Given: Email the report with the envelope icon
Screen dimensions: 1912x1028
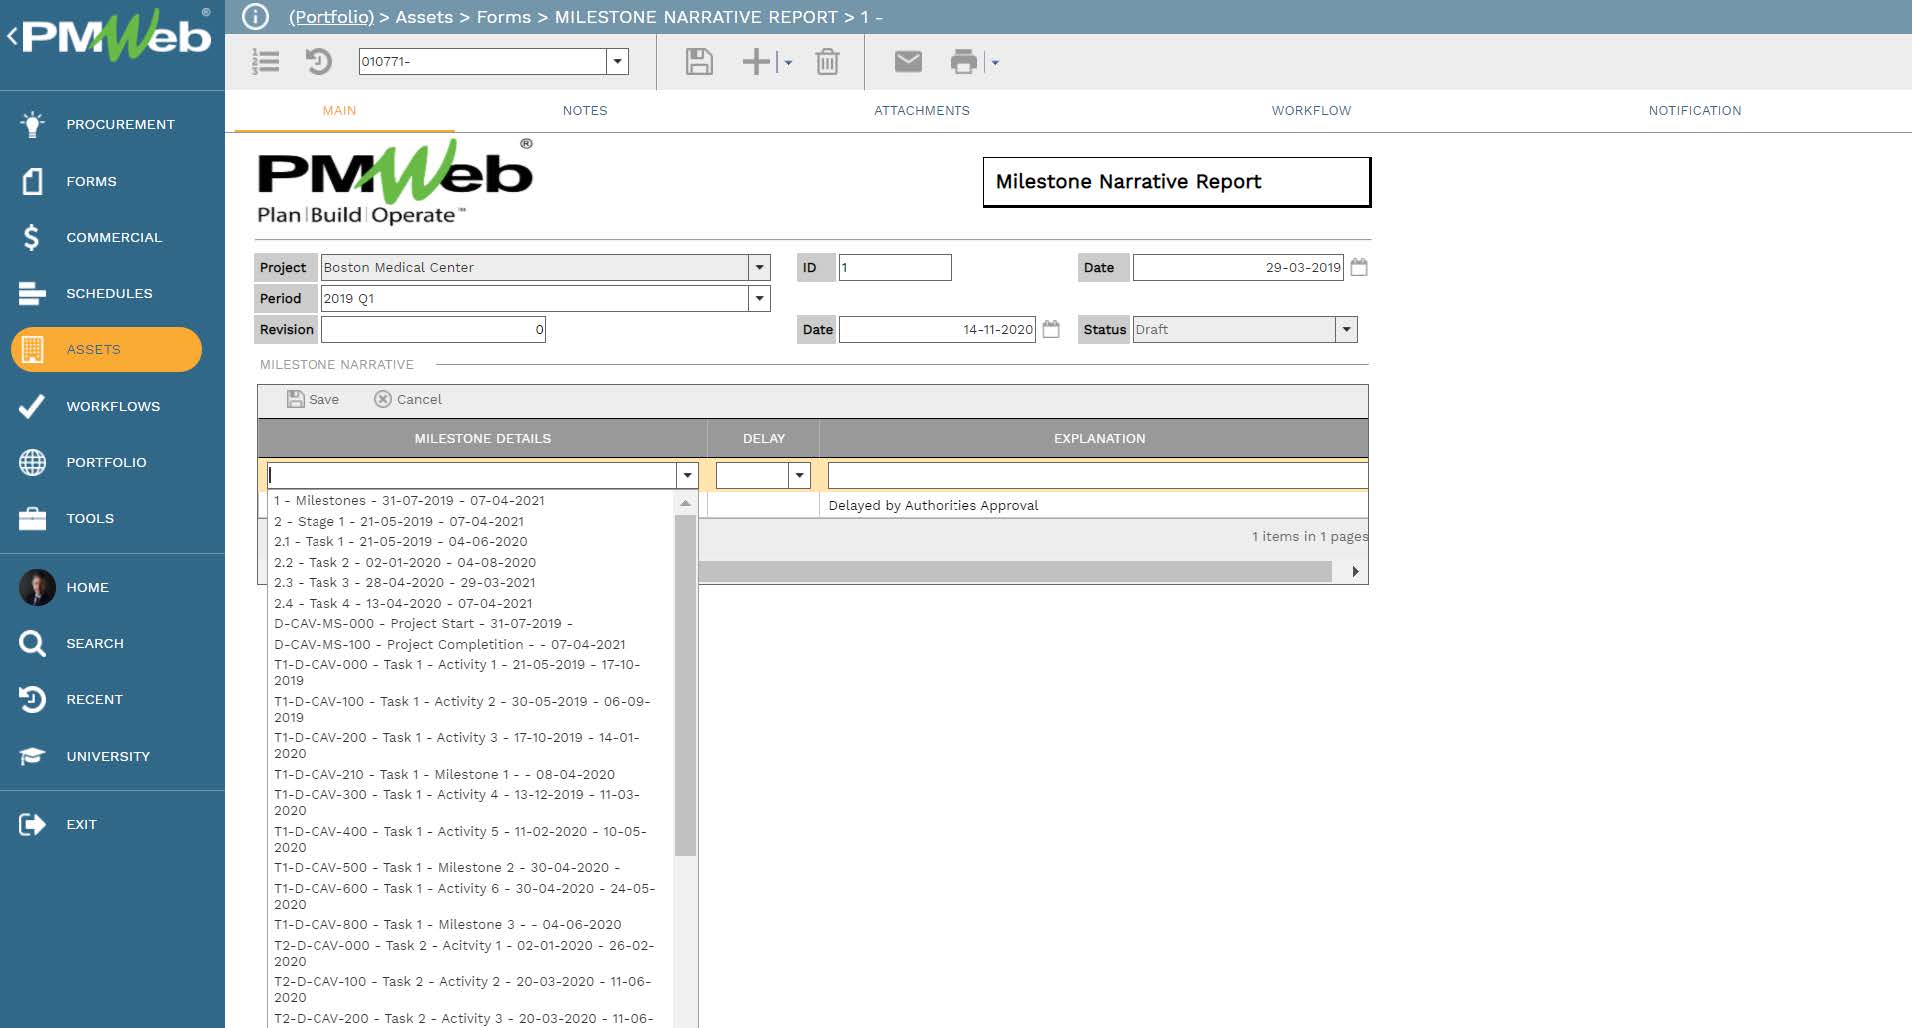Looking at the screenshot, I should pos(908,62).
